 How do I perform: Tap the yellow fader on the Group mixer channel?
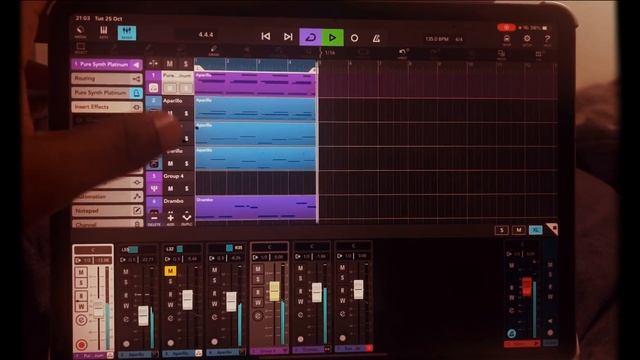click(x=274, y=291)
